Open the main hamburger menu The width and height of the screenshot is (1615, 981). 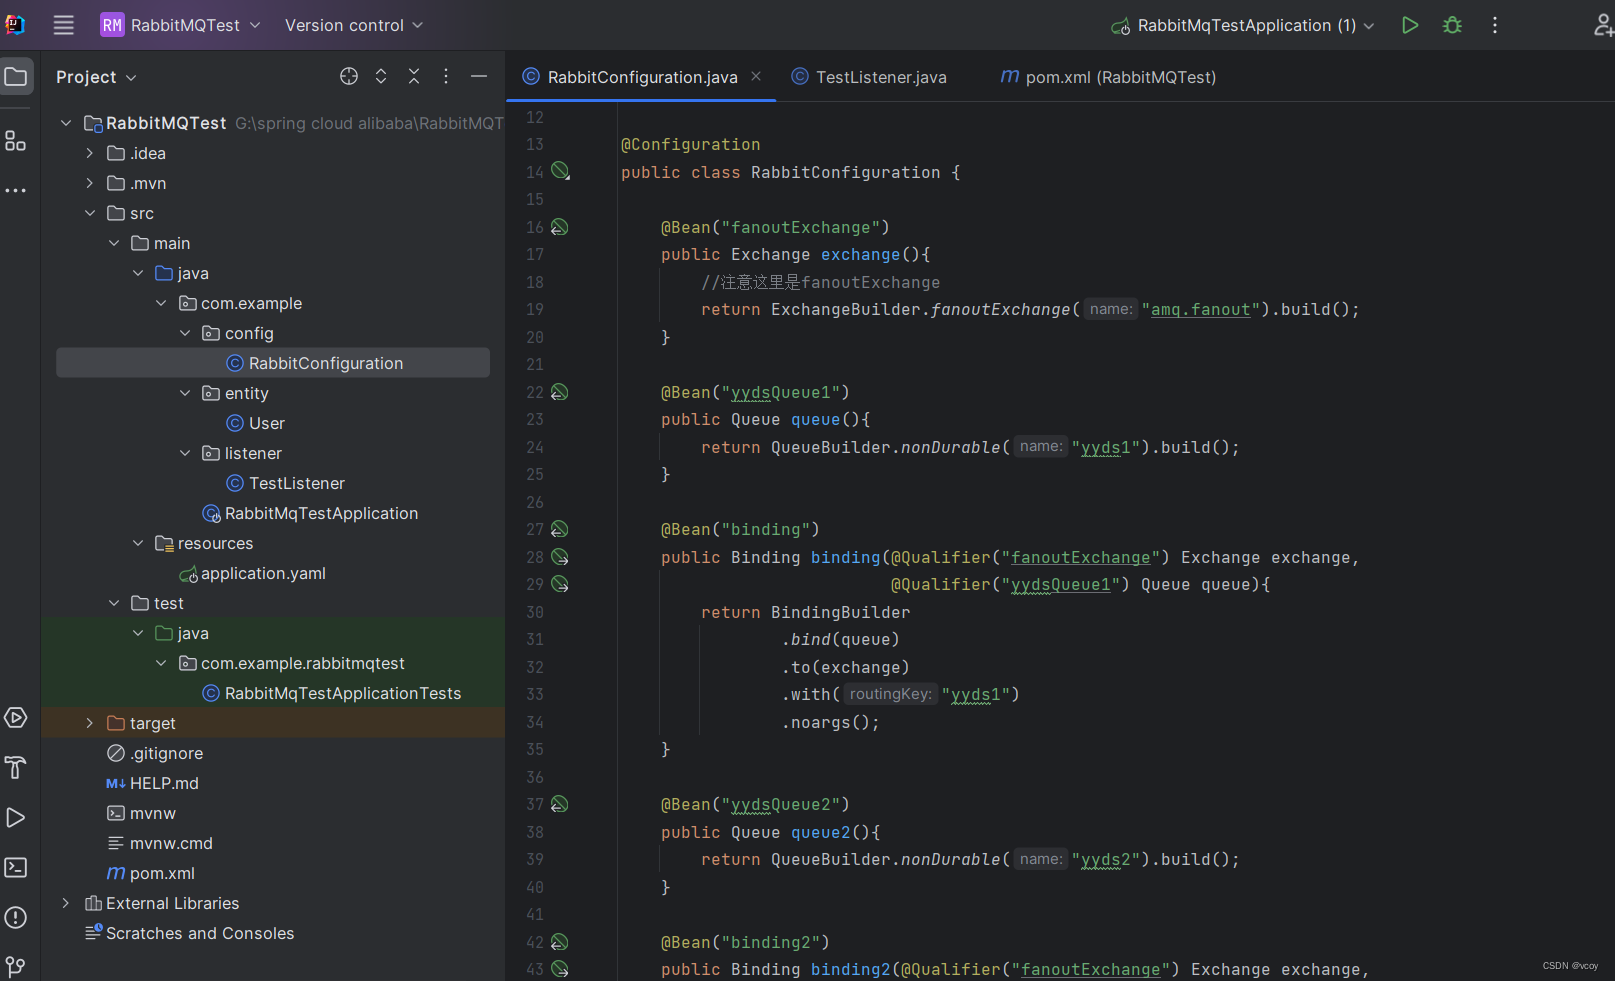(64, 25)
